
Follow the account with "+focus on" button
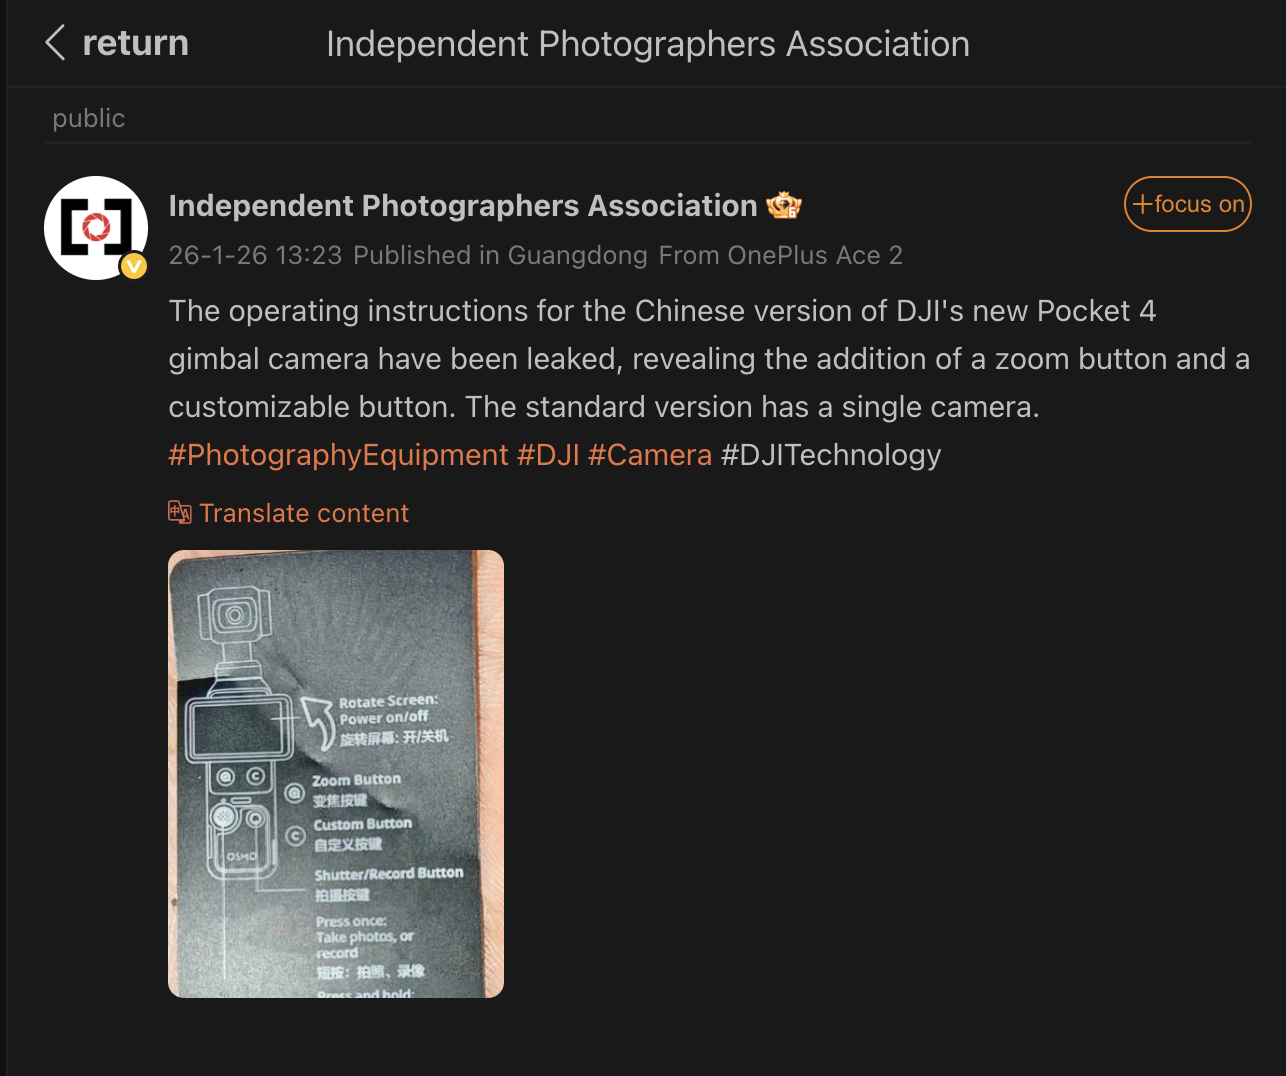[x=1187, y=204]
